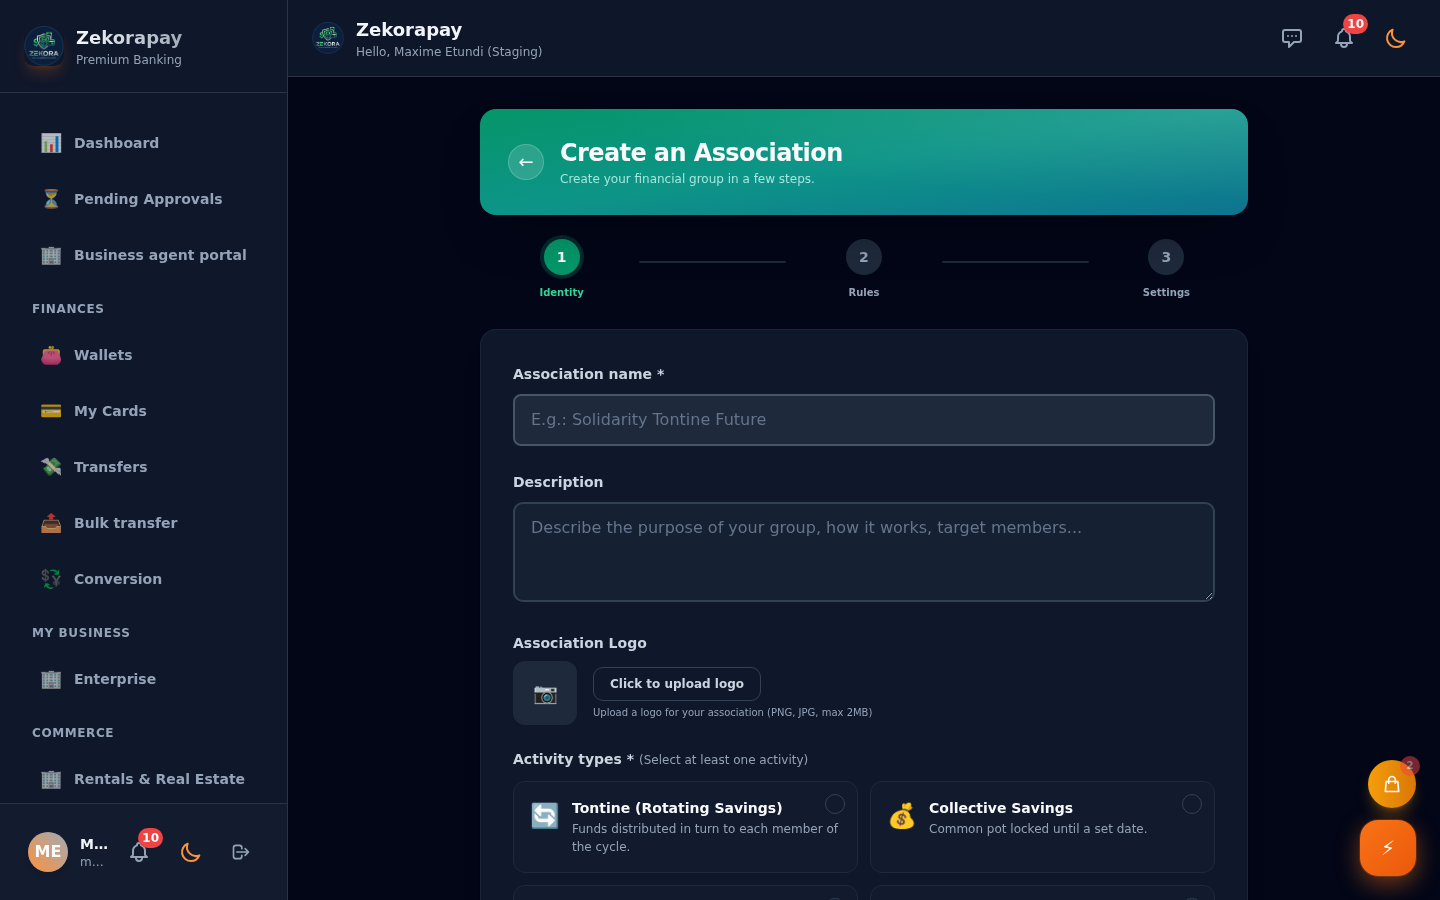This screenshot has height=900, width=1440.
Task: Click the Zekorapay logo in the sidebar
Action: (x=44, y=46)
